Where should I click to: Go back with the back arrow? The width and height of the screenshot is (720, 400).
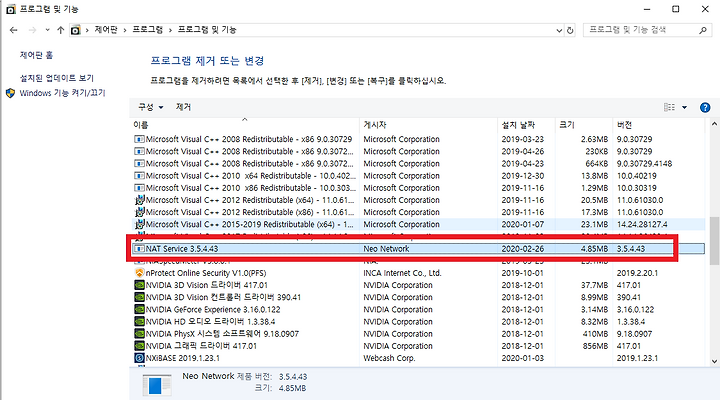coord(13,30)
